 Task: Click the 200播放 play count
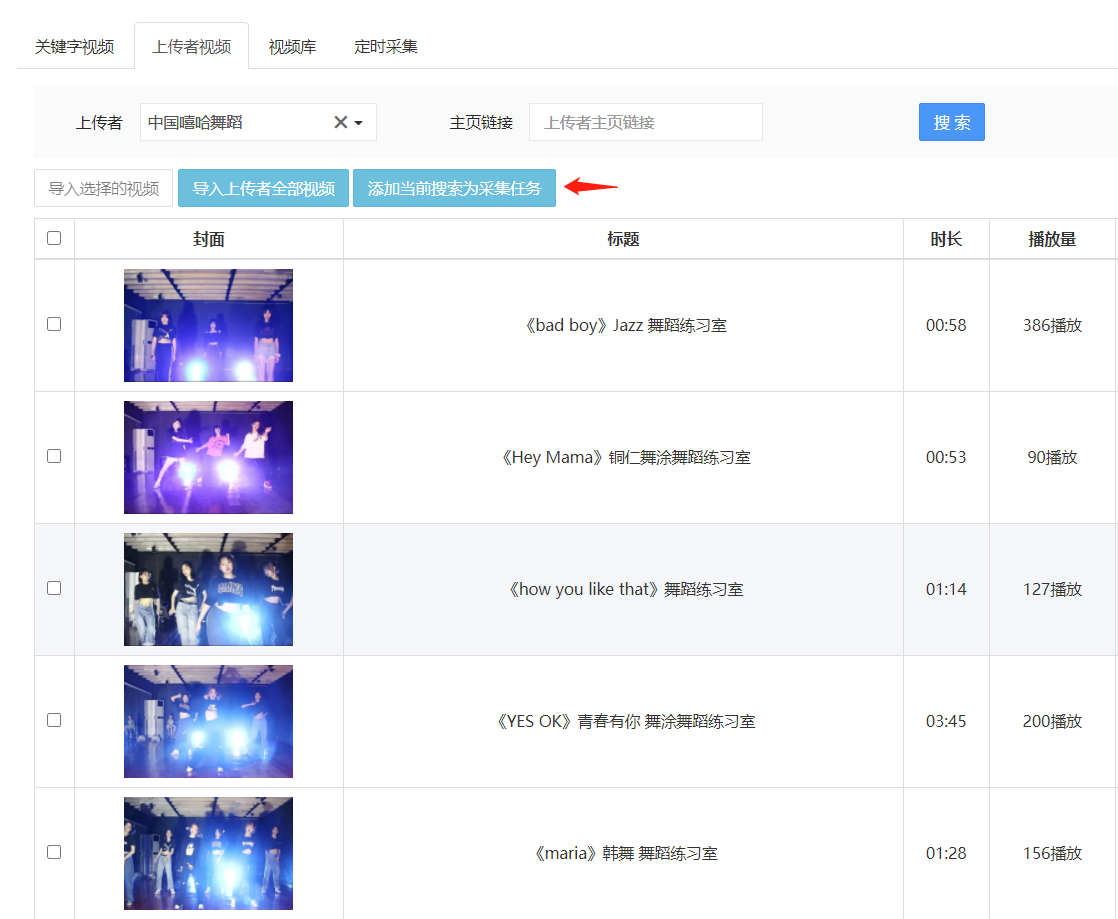pos(1052,721)
